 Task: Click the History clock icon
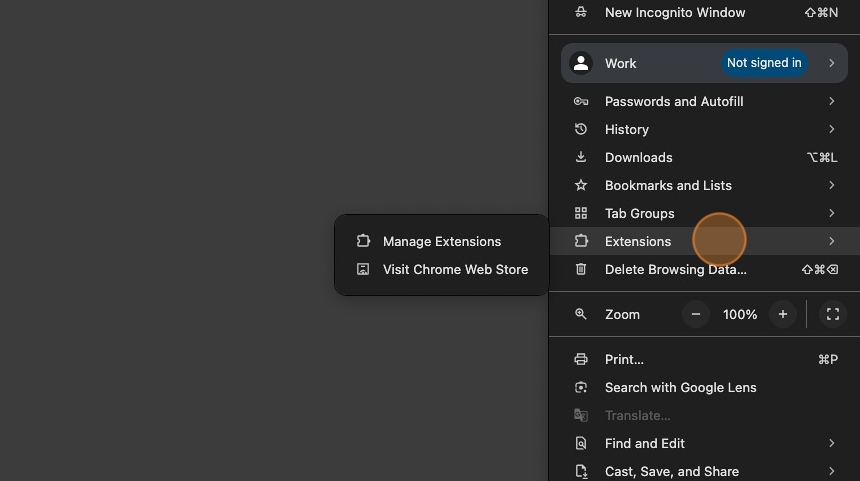pos(581,129)
